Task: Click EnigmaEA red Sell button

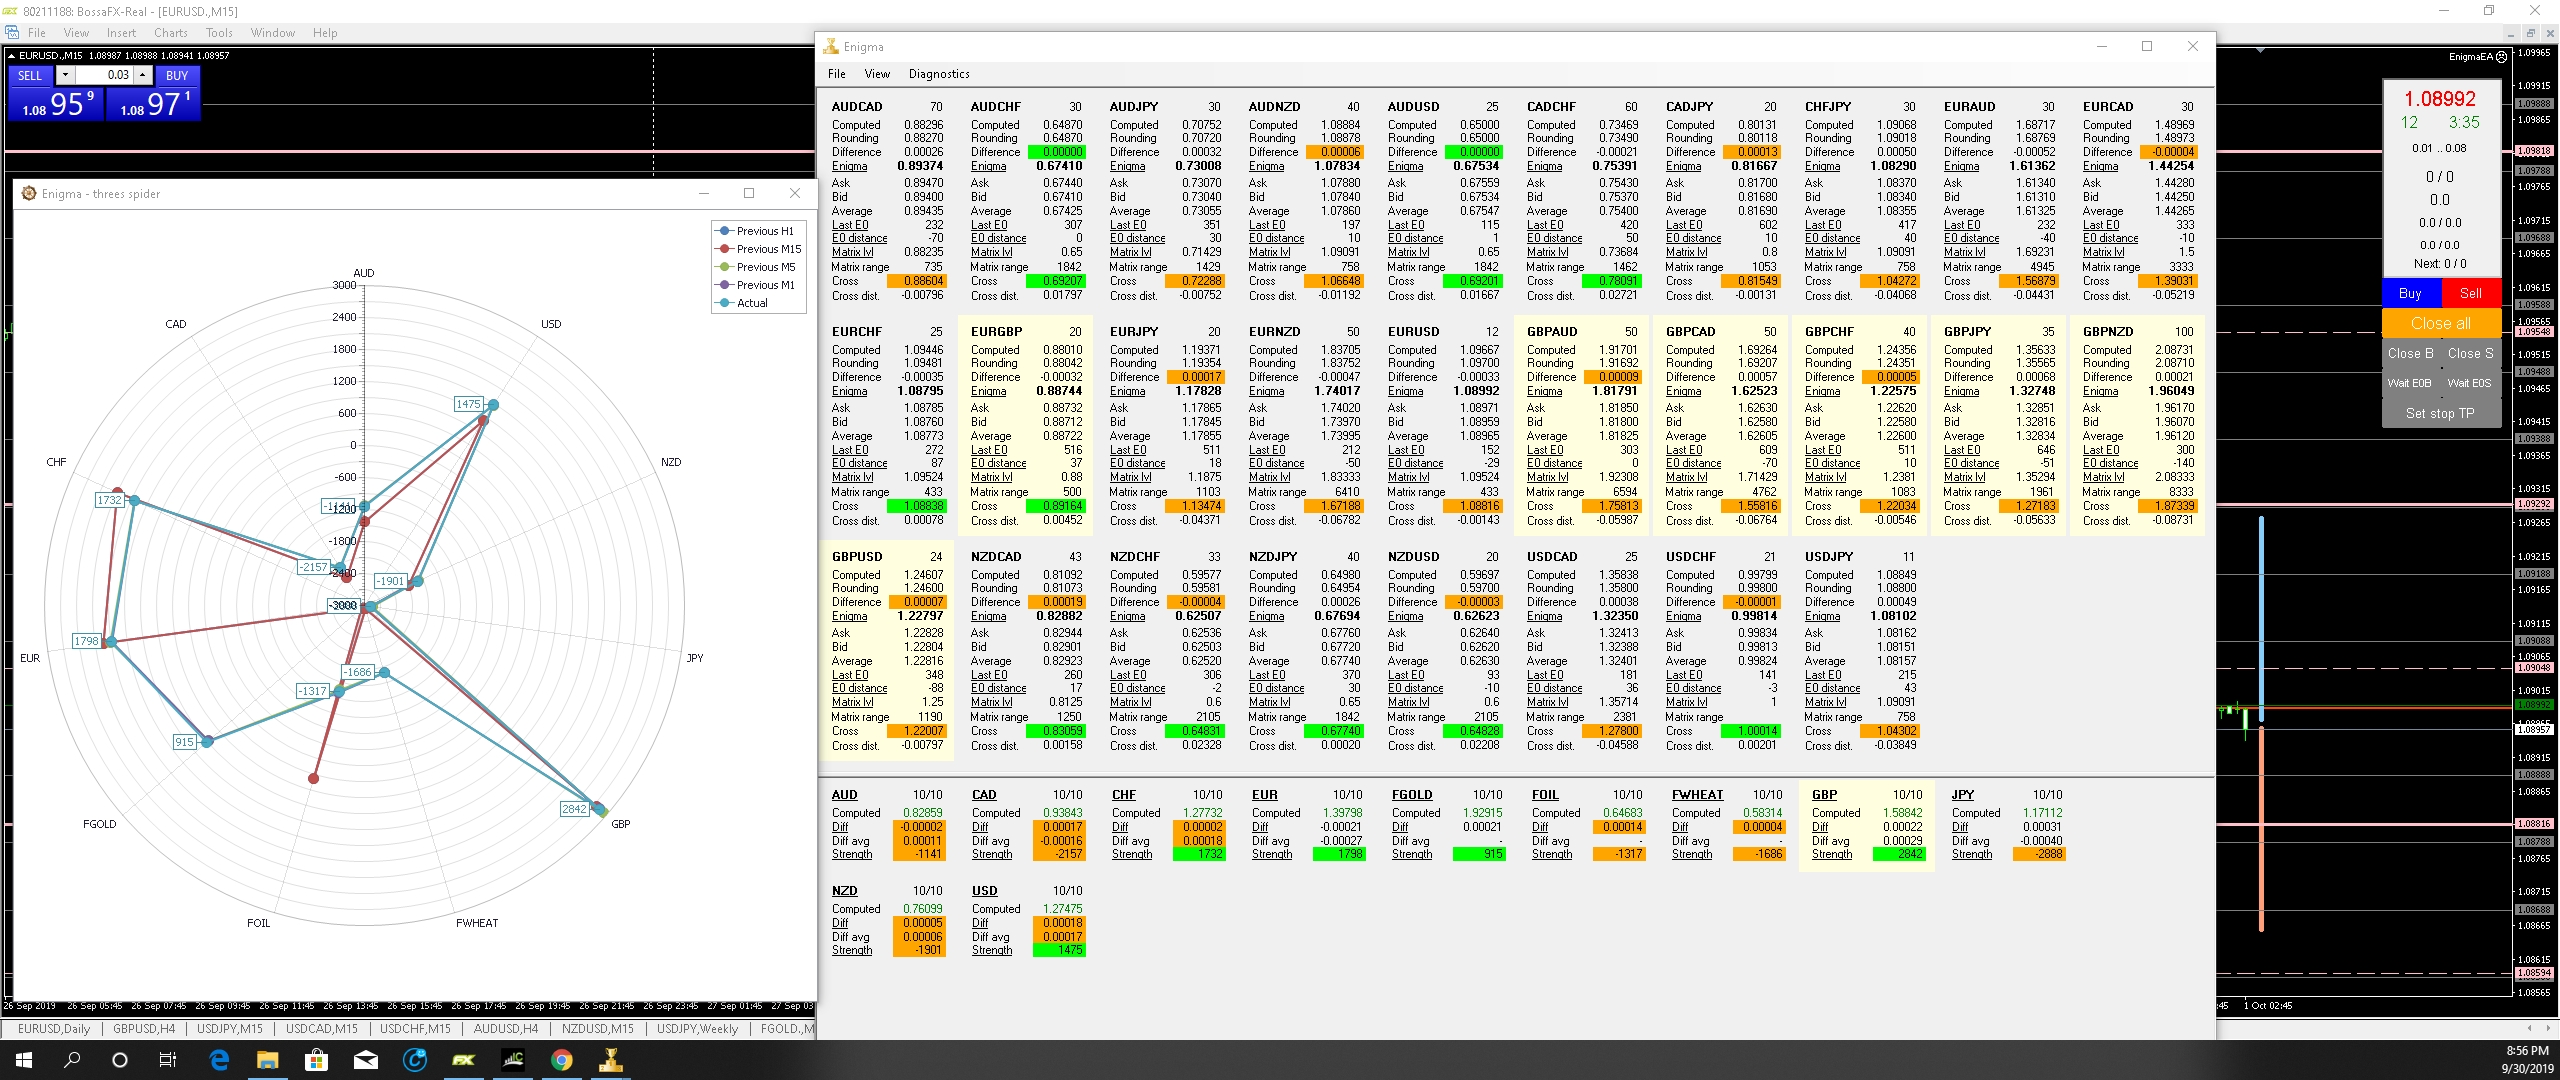Action: (2471, 293)
